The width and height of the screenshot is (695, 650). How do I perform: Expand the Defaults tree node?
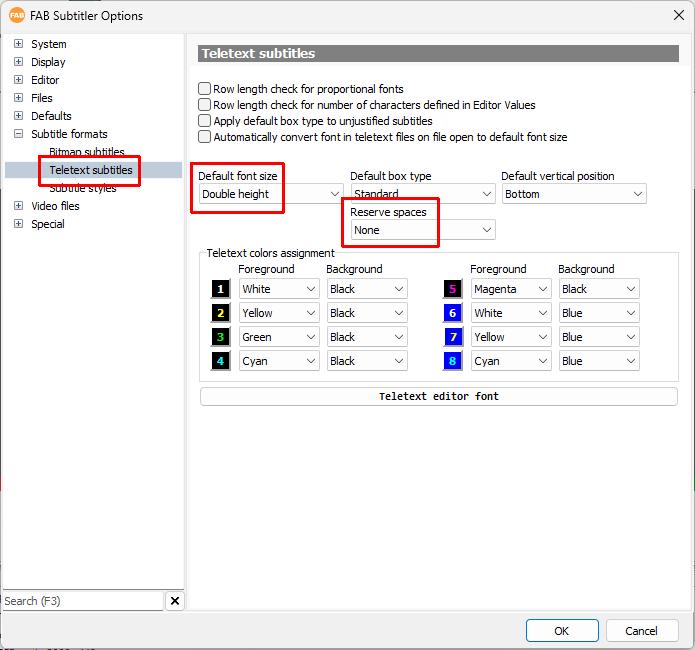[18, 116]
